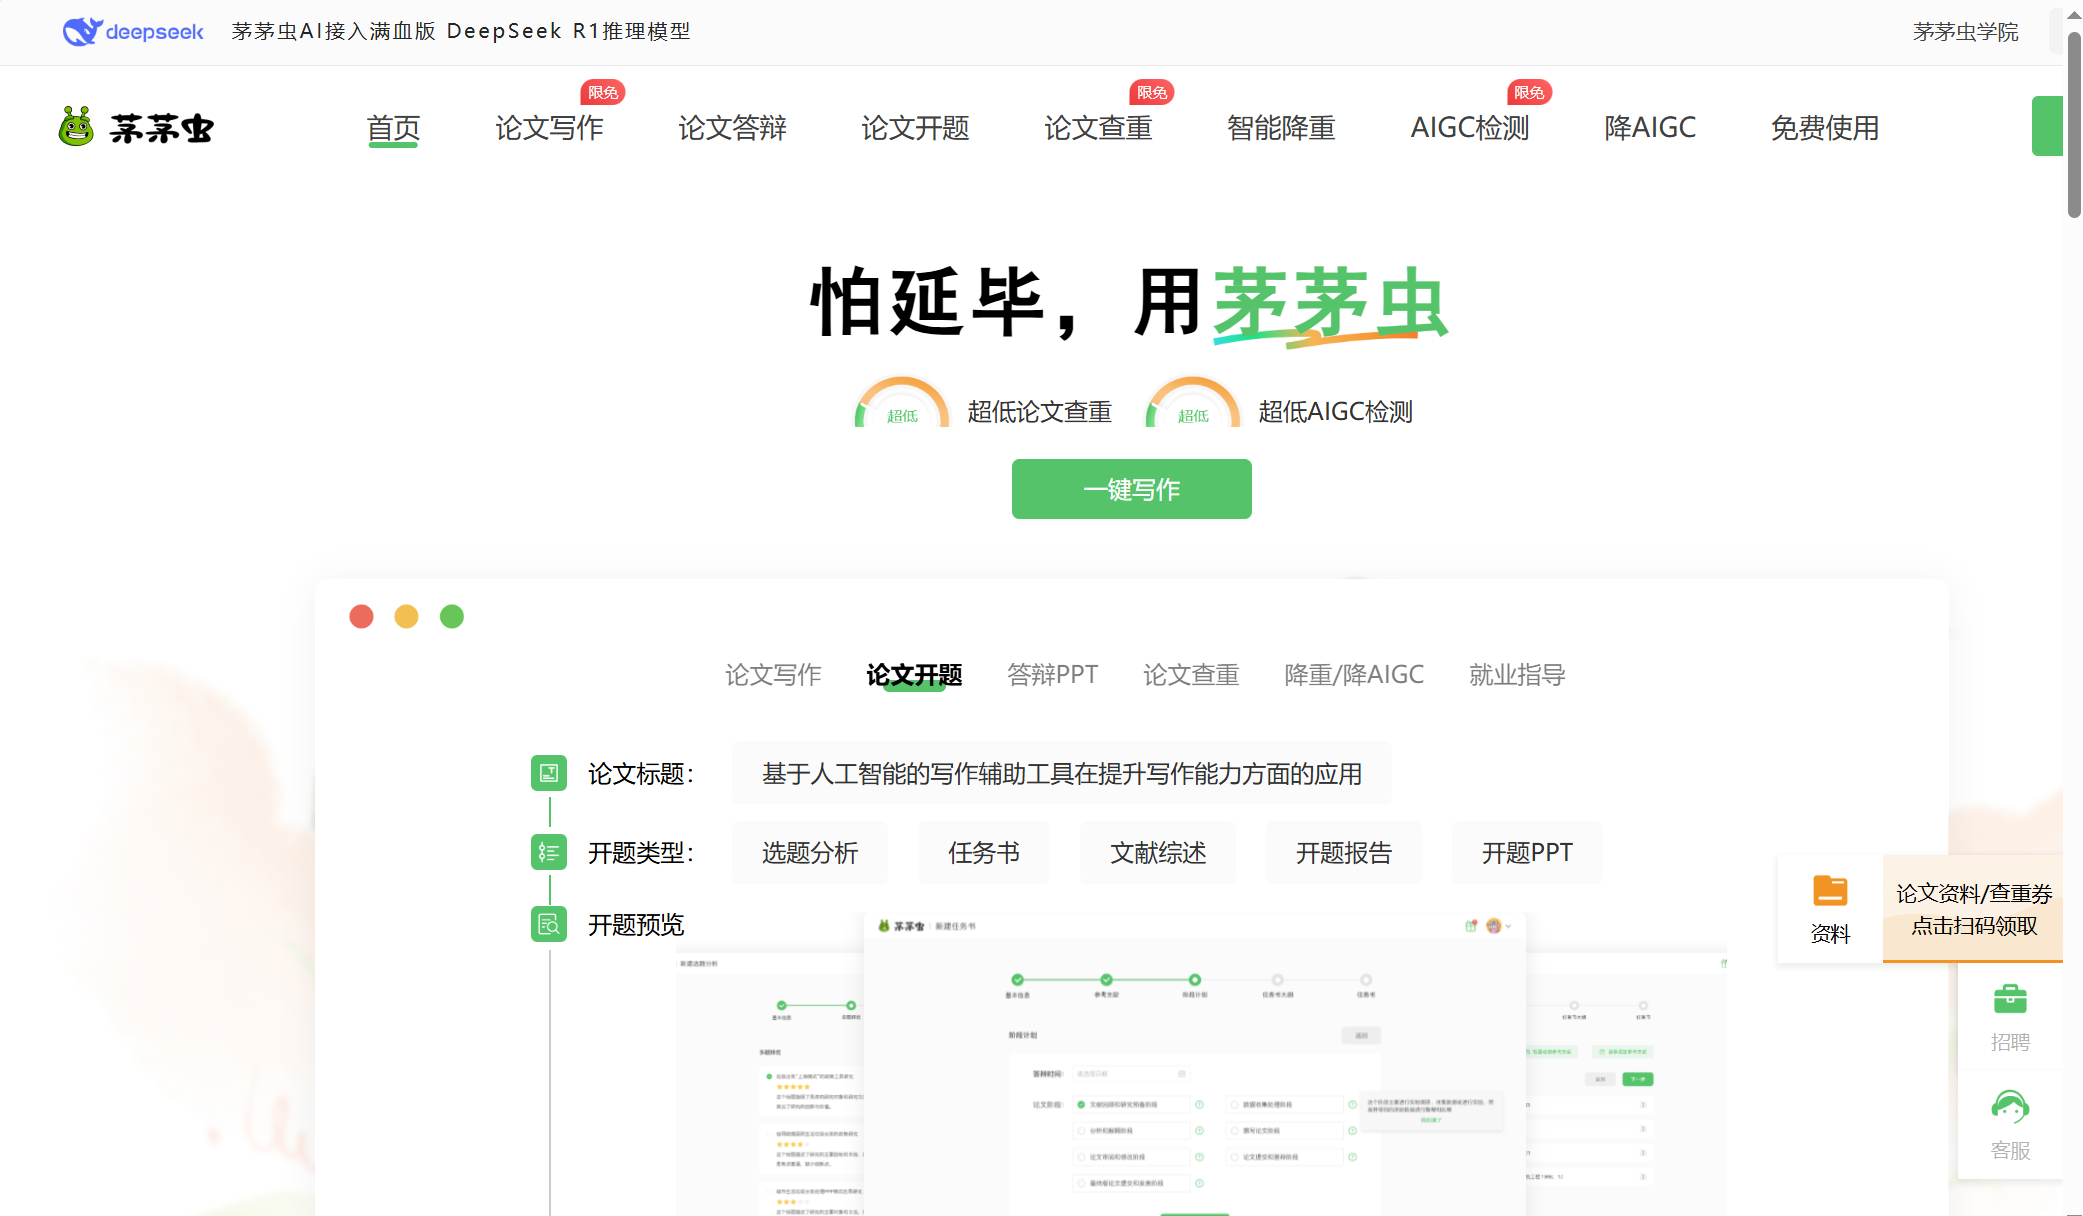Click the 超低AIGC检测 label
This screenshot has width=2083, height=1216.
point(1335,412)
